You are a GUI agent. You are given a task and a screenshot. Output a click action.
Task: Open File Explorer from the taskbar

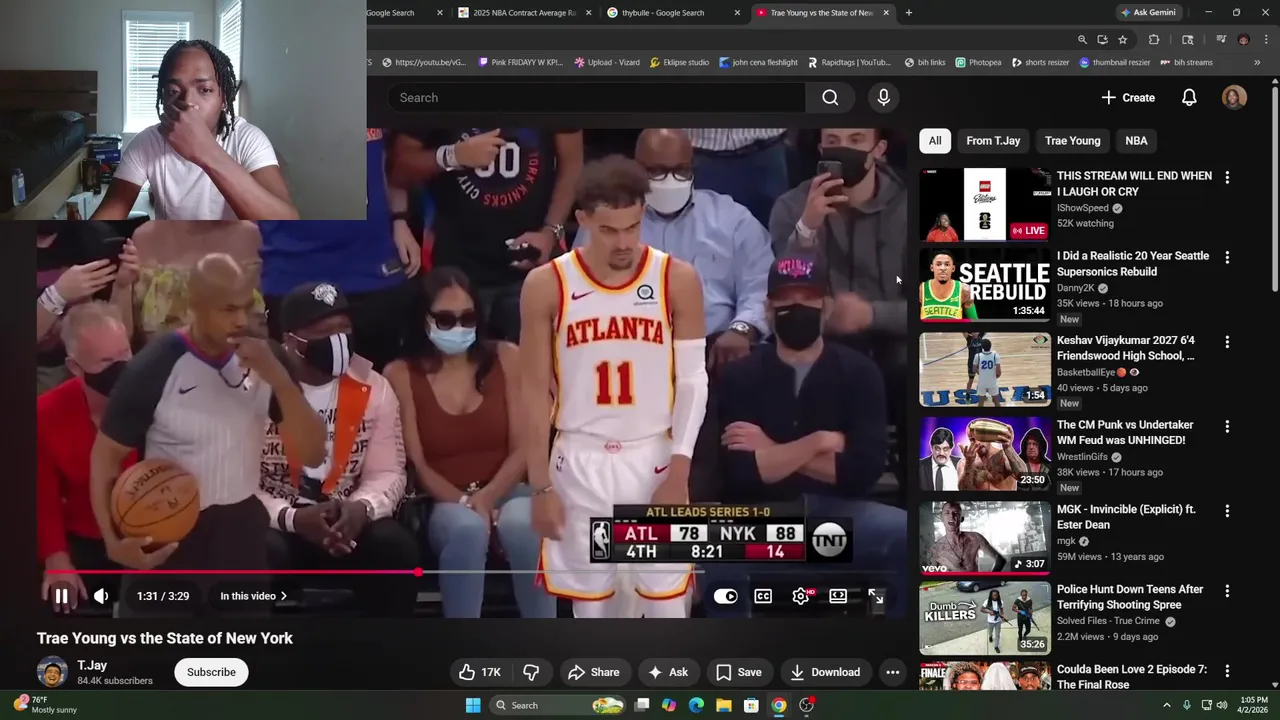pyautogui.click(x=723, y=705)
